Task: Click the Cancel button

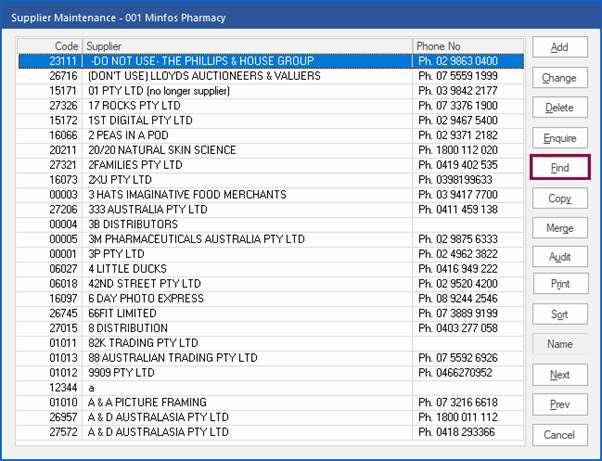Action: pyautogui.click(x=560, y=435)
